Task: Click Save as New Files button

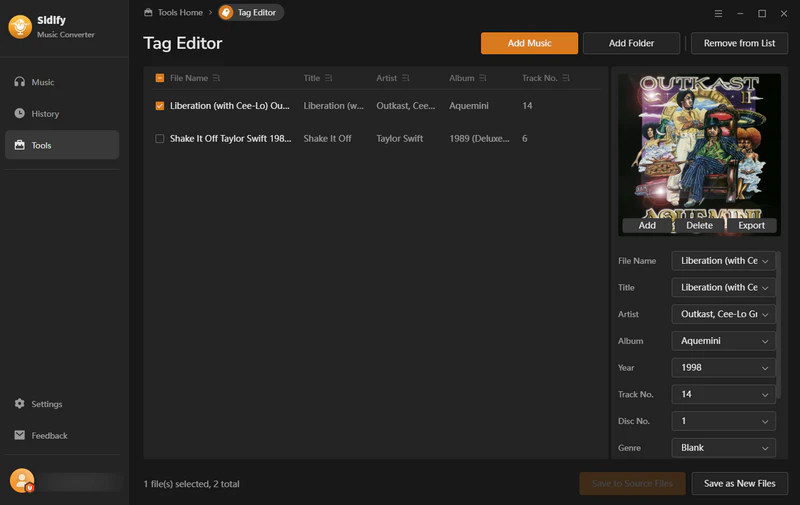Action: pos(739,483)
